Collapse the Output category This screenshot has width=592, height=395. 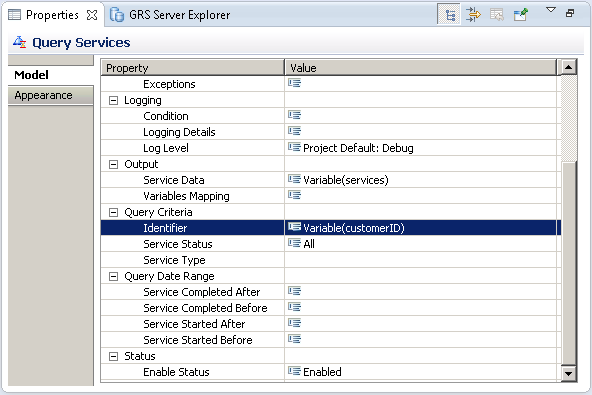[113, 164]
